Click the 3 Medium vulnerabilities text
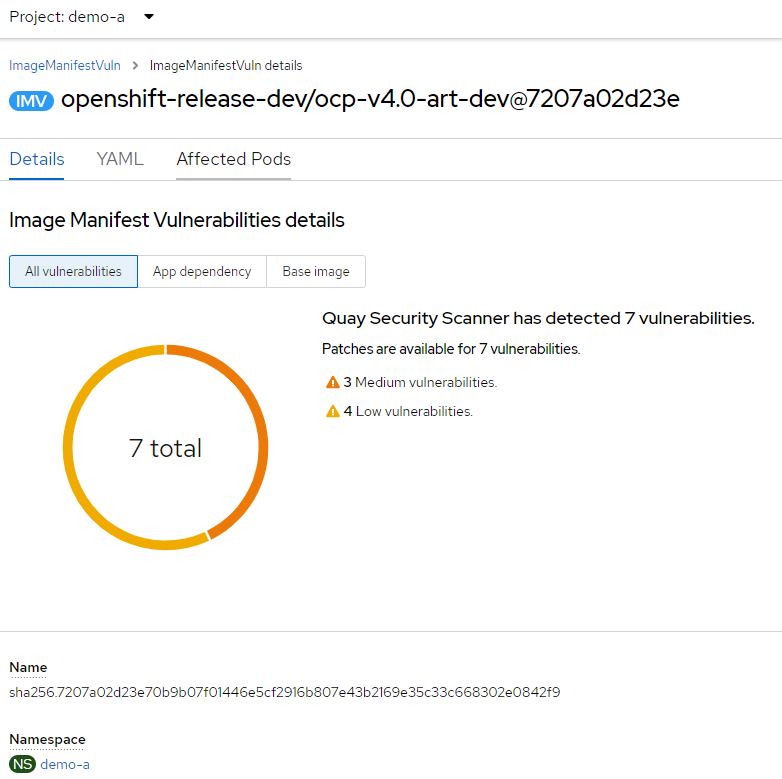The width and height of the screenshot is (782, 779). click(420, 383)
